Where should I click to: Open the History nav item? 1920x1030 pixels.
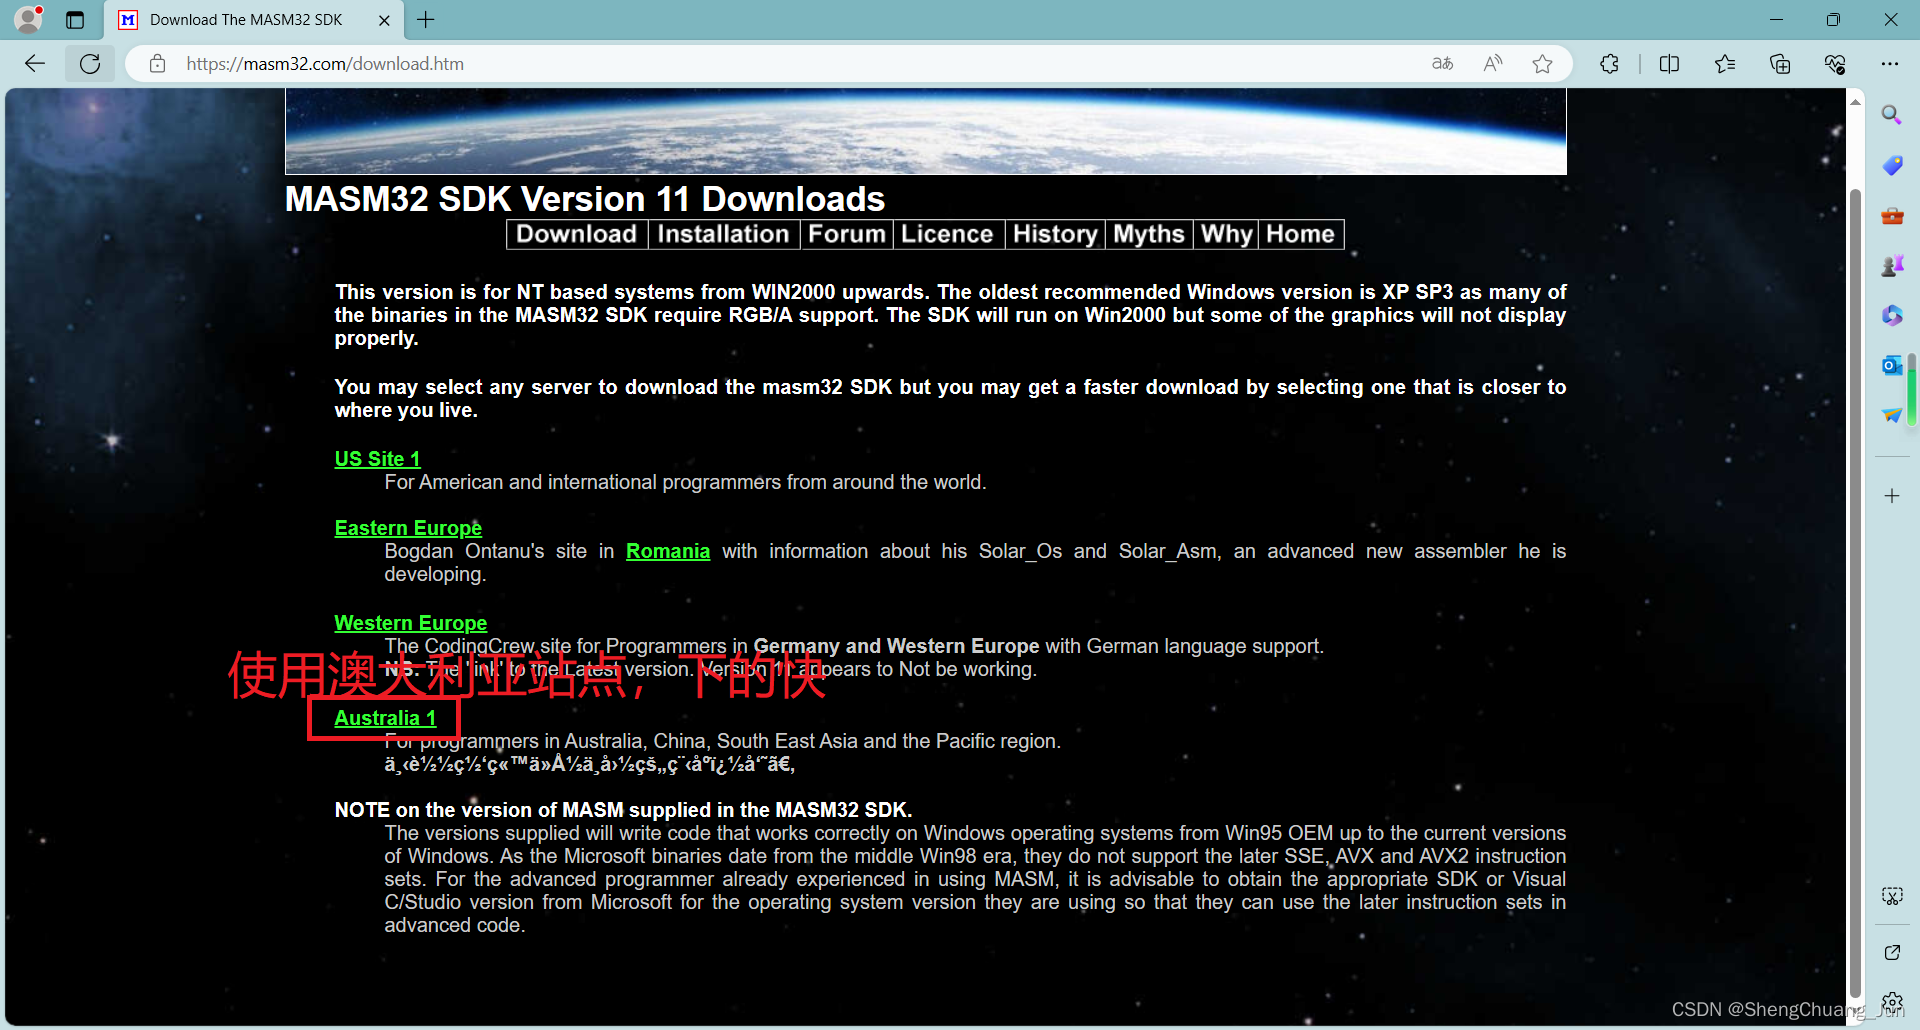point(1055,234)
